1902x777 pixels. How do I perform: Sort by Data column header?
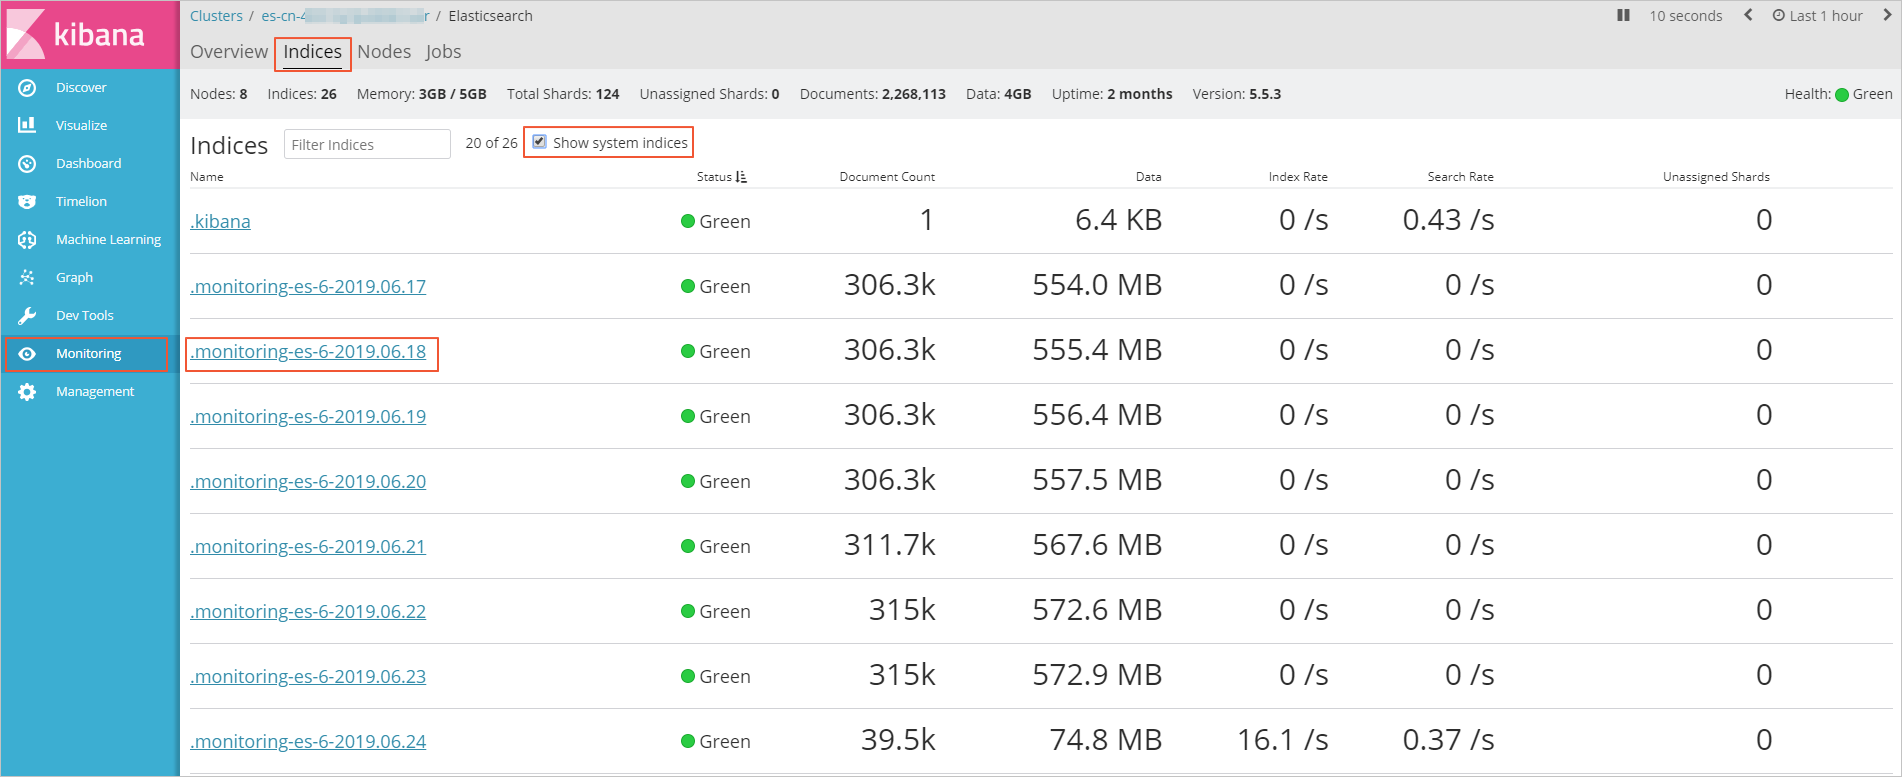(x=1148, y=177)
